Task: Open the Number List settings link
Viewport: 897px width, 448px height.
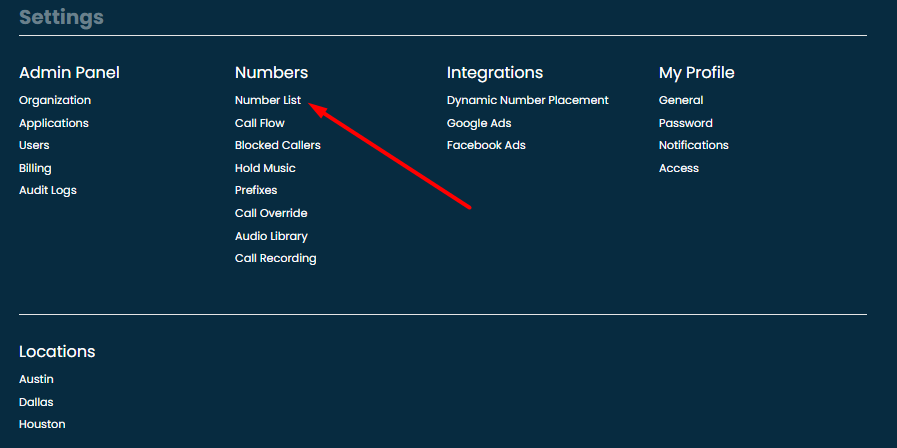Action: [x=267, y=100]
